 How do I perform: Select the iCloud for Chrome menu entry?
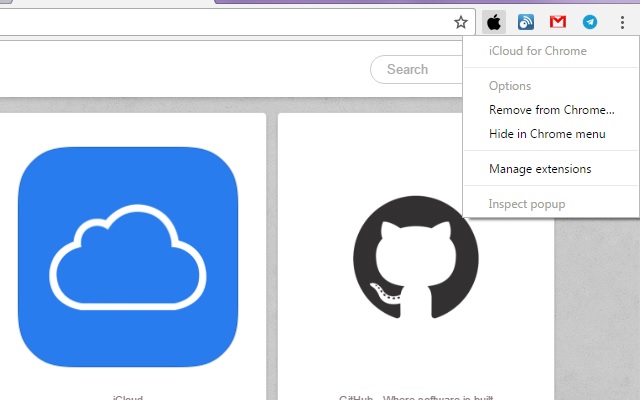click(x=551, y=51)
